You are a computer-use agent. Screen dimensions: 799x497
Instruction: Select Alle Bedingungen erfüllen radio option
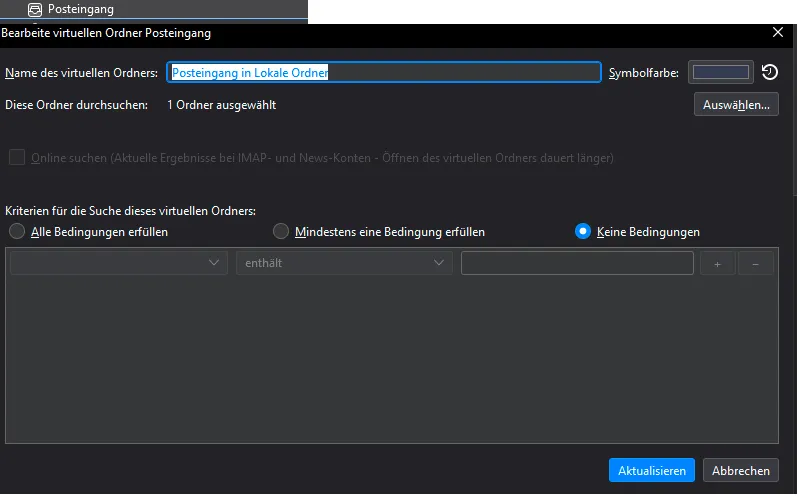point(17,231)
